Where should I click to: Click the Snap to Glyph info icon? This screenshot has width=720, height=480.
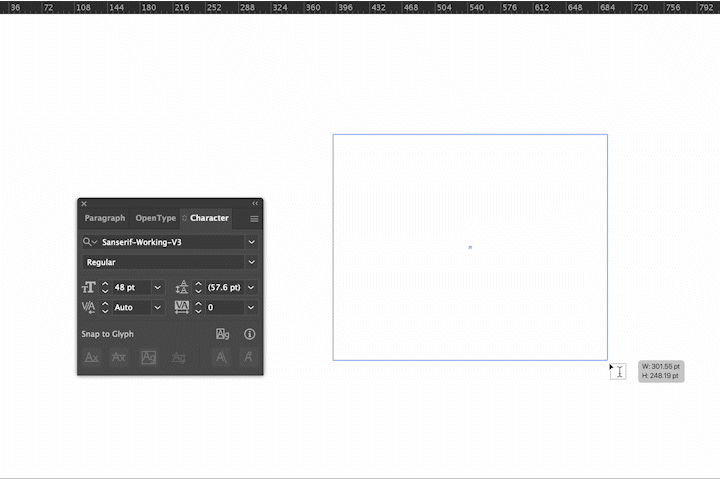click(x=250, y=334)
